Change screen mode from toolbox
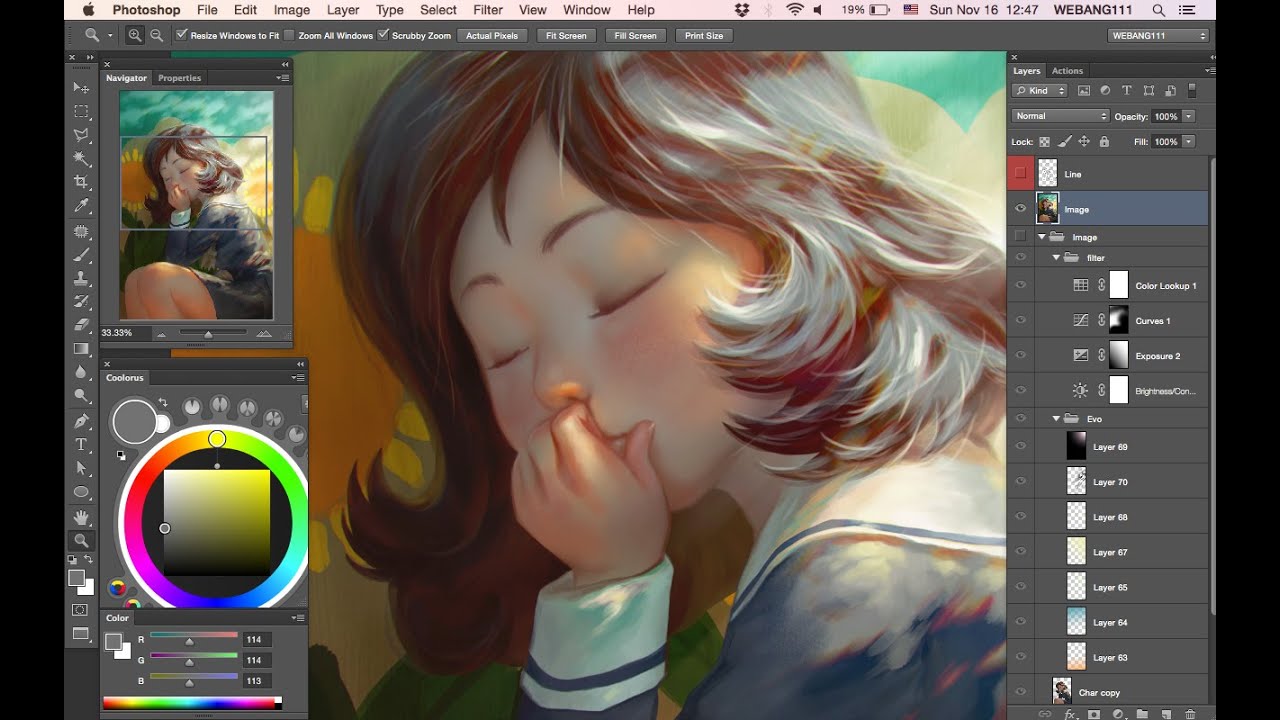The image size is (1280, 720). 81,634
